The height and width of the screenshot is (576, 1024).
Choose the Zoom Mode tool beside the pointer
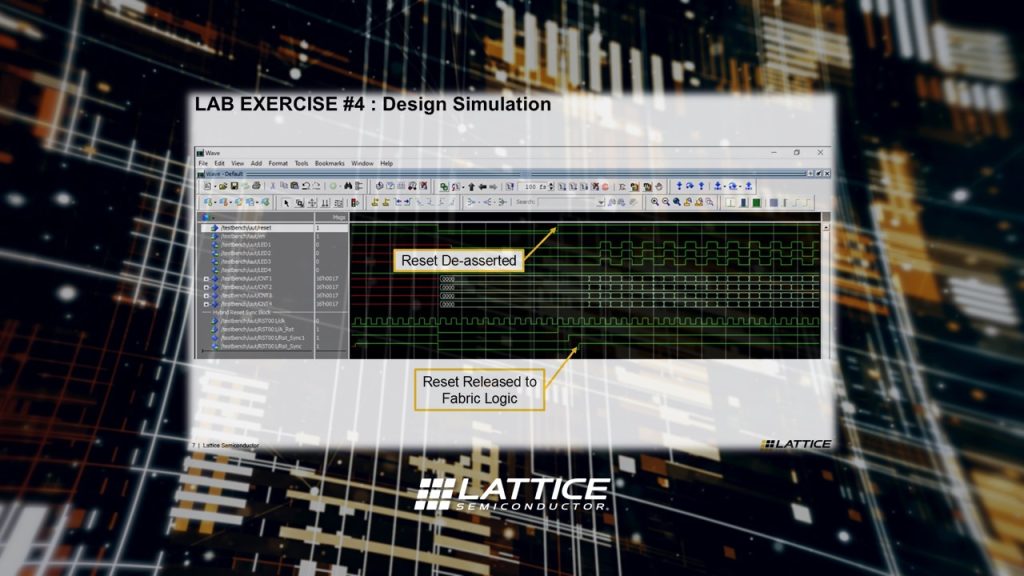coord(299,203)
